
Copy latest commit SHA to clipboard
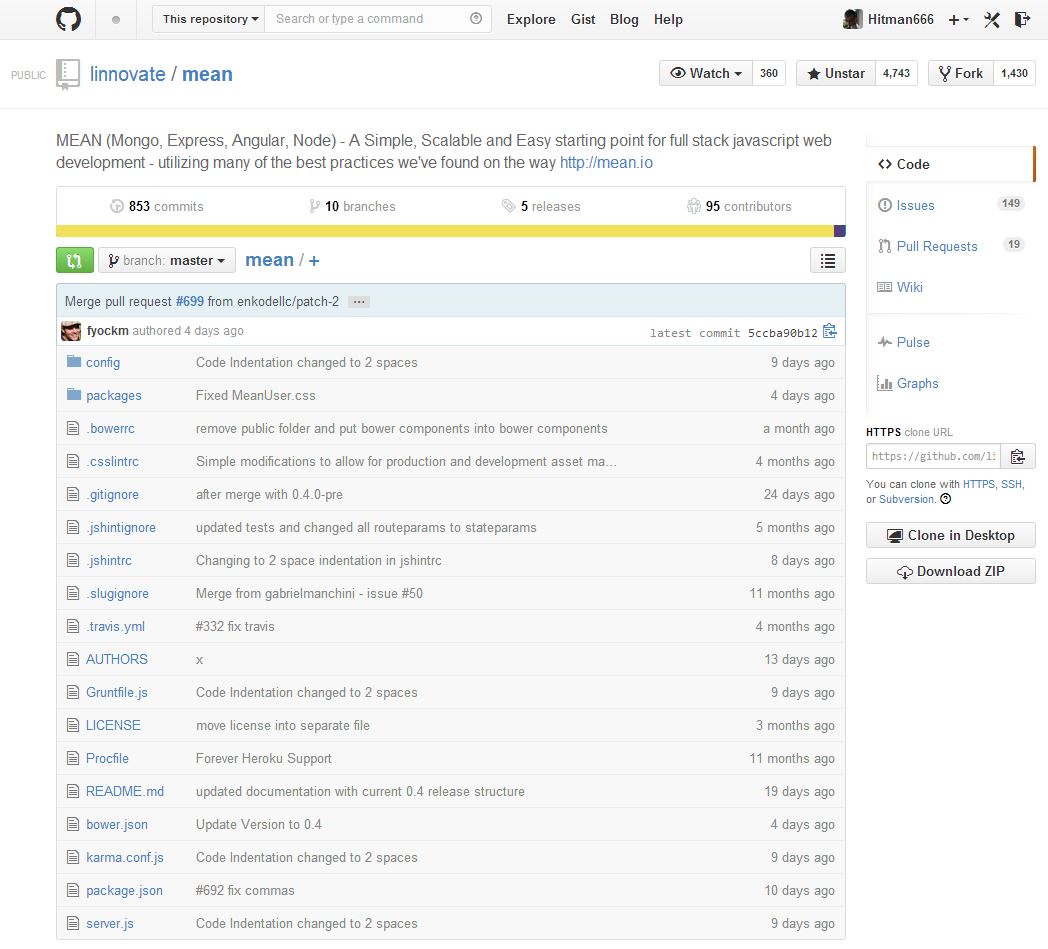(x=829, y=331)
